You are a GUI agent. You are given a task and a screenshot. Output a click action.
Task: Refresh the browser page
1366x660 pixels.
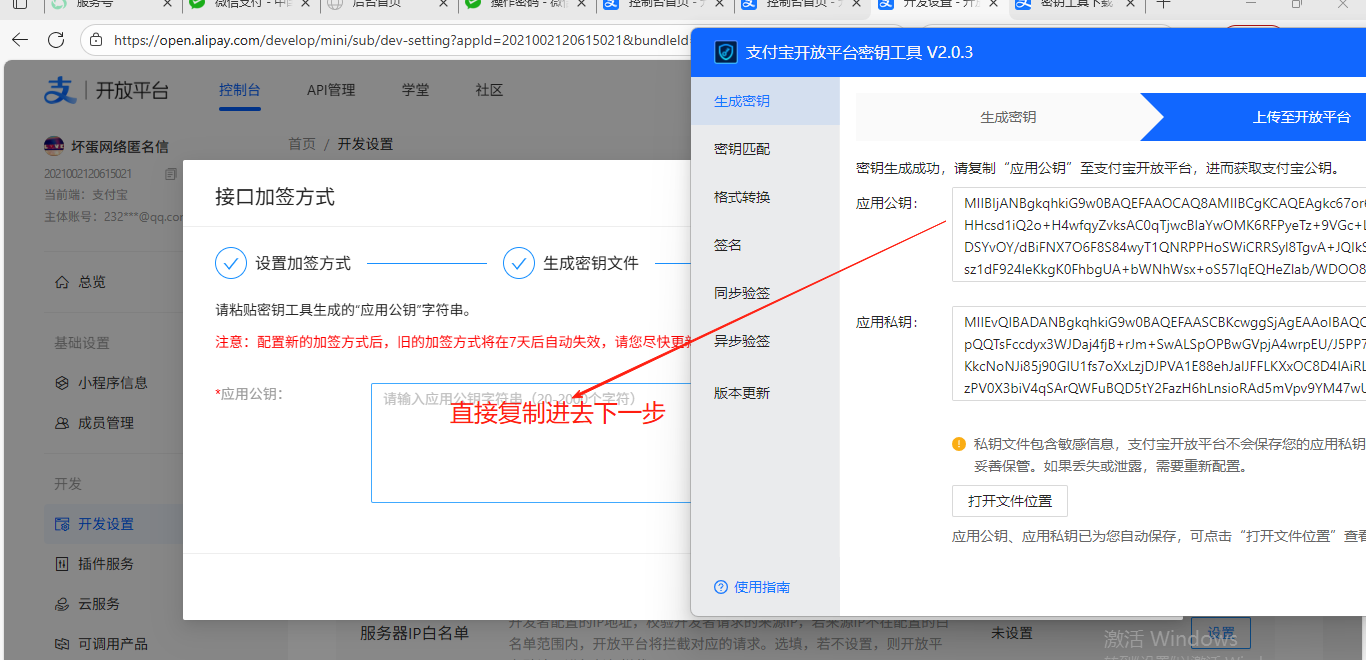pos(56,41)
